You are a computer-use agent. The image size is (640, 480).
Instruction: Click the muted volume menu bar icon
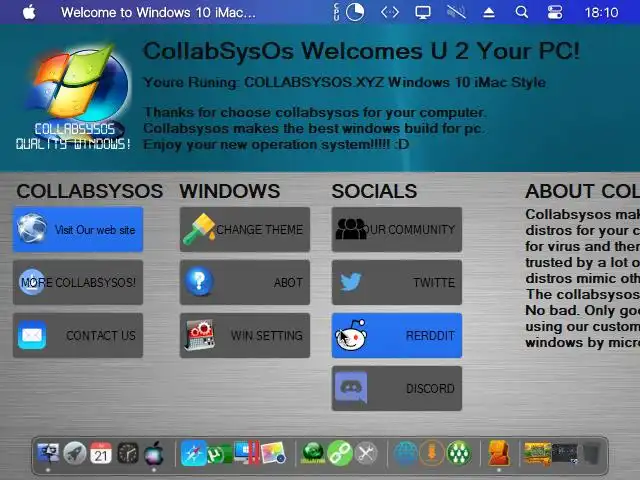(456, 12)
